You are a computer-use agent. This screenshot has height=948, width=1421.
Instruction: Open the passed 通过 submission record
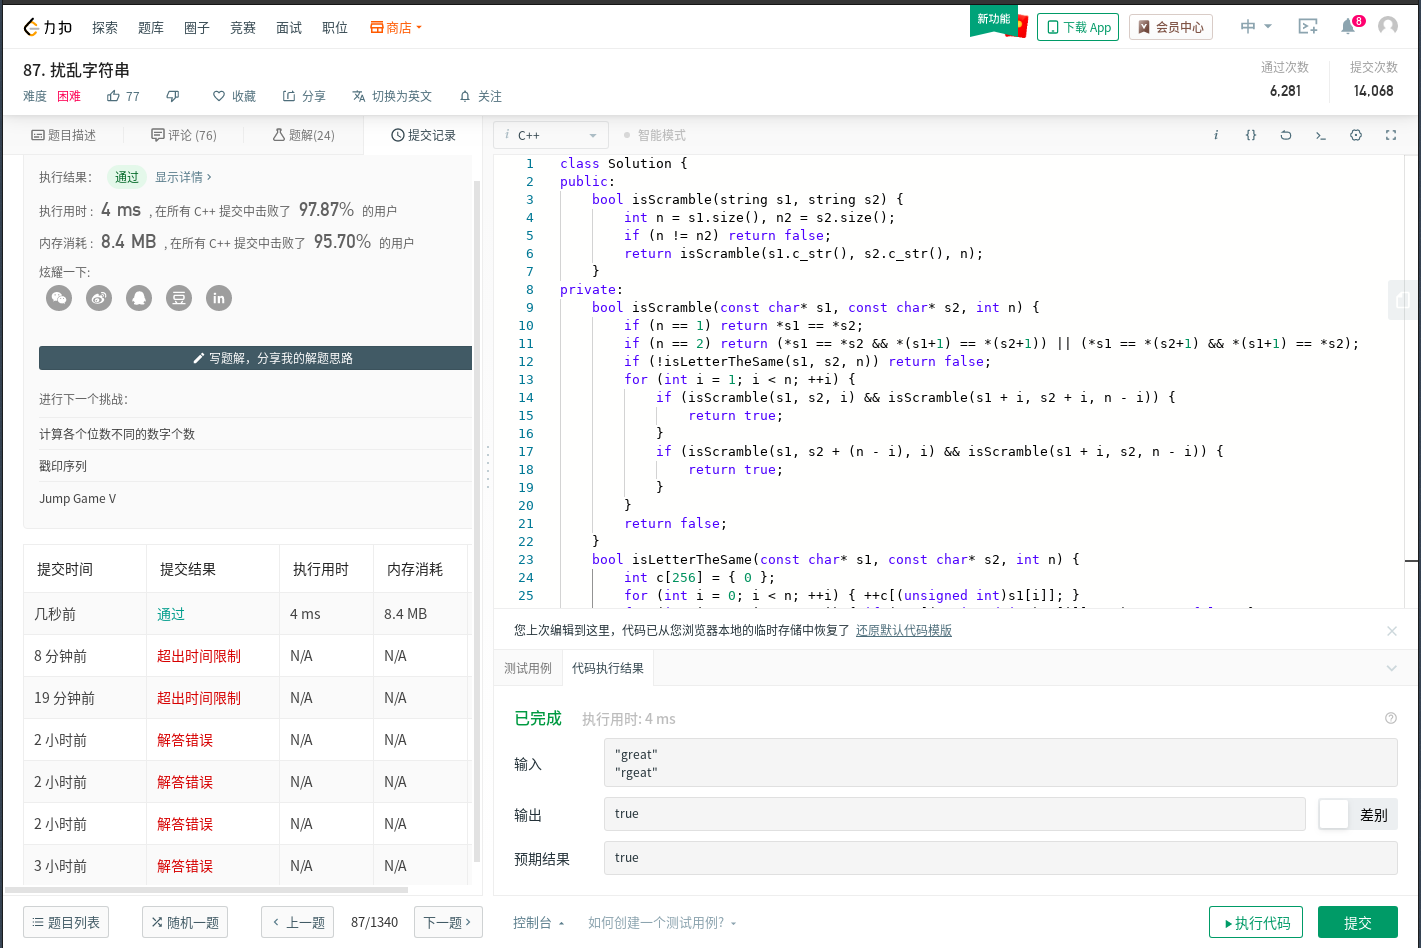(171, 614)
